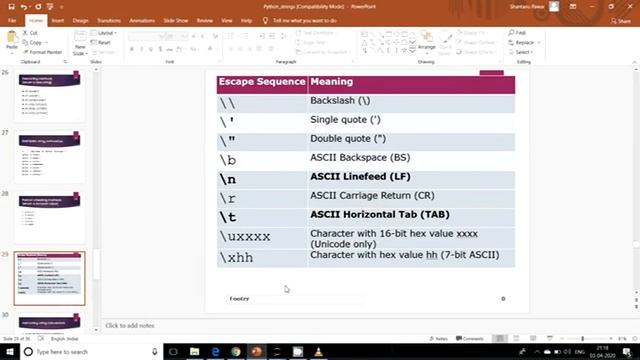Switch to the Insert tab
This screenshot has height=360, width=640.
pyautogui.click(x=58, y=20)
